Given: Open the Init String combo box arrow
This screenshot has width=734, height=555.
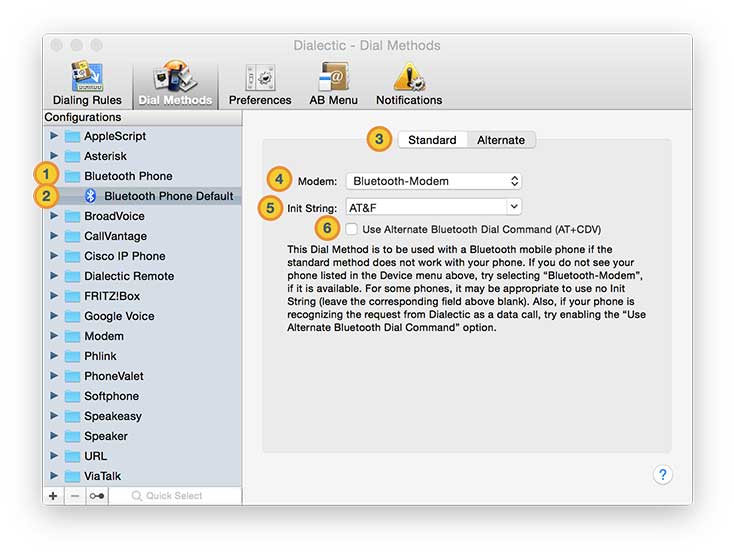Looking at the screenshot, I should coord(514,207).
